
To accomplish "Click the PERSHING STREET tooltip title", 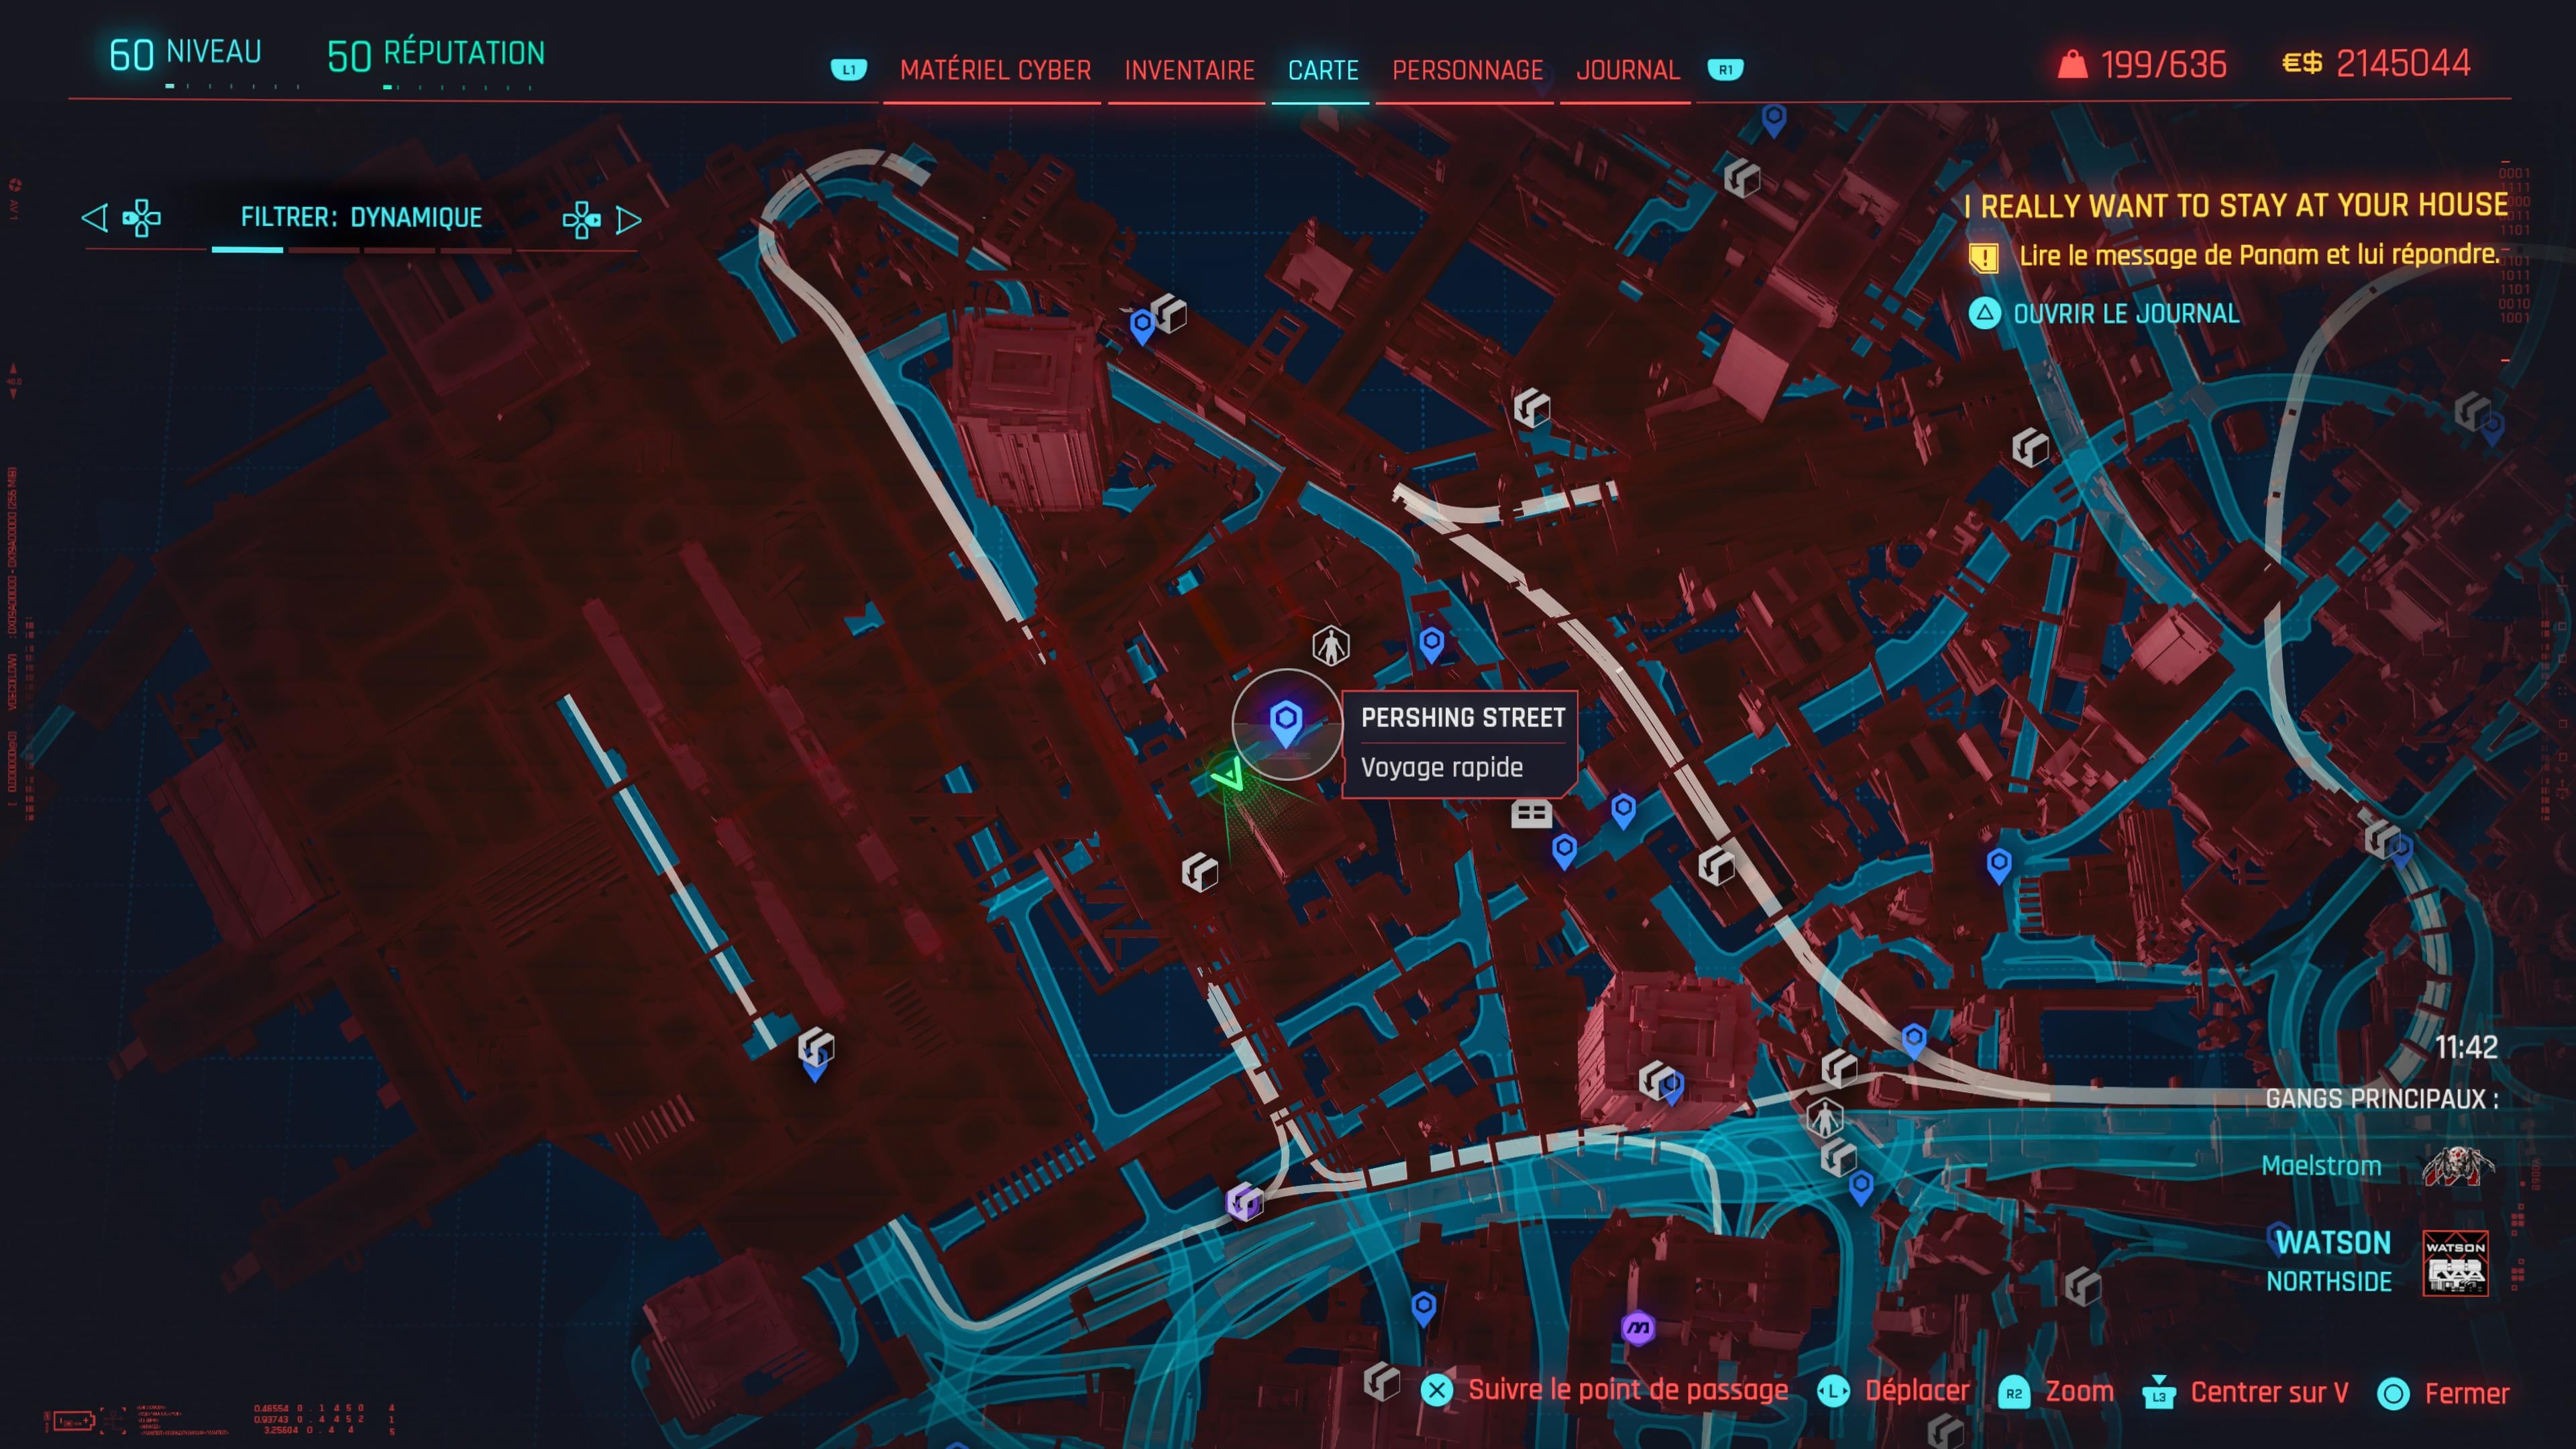I will point(1463,718).
